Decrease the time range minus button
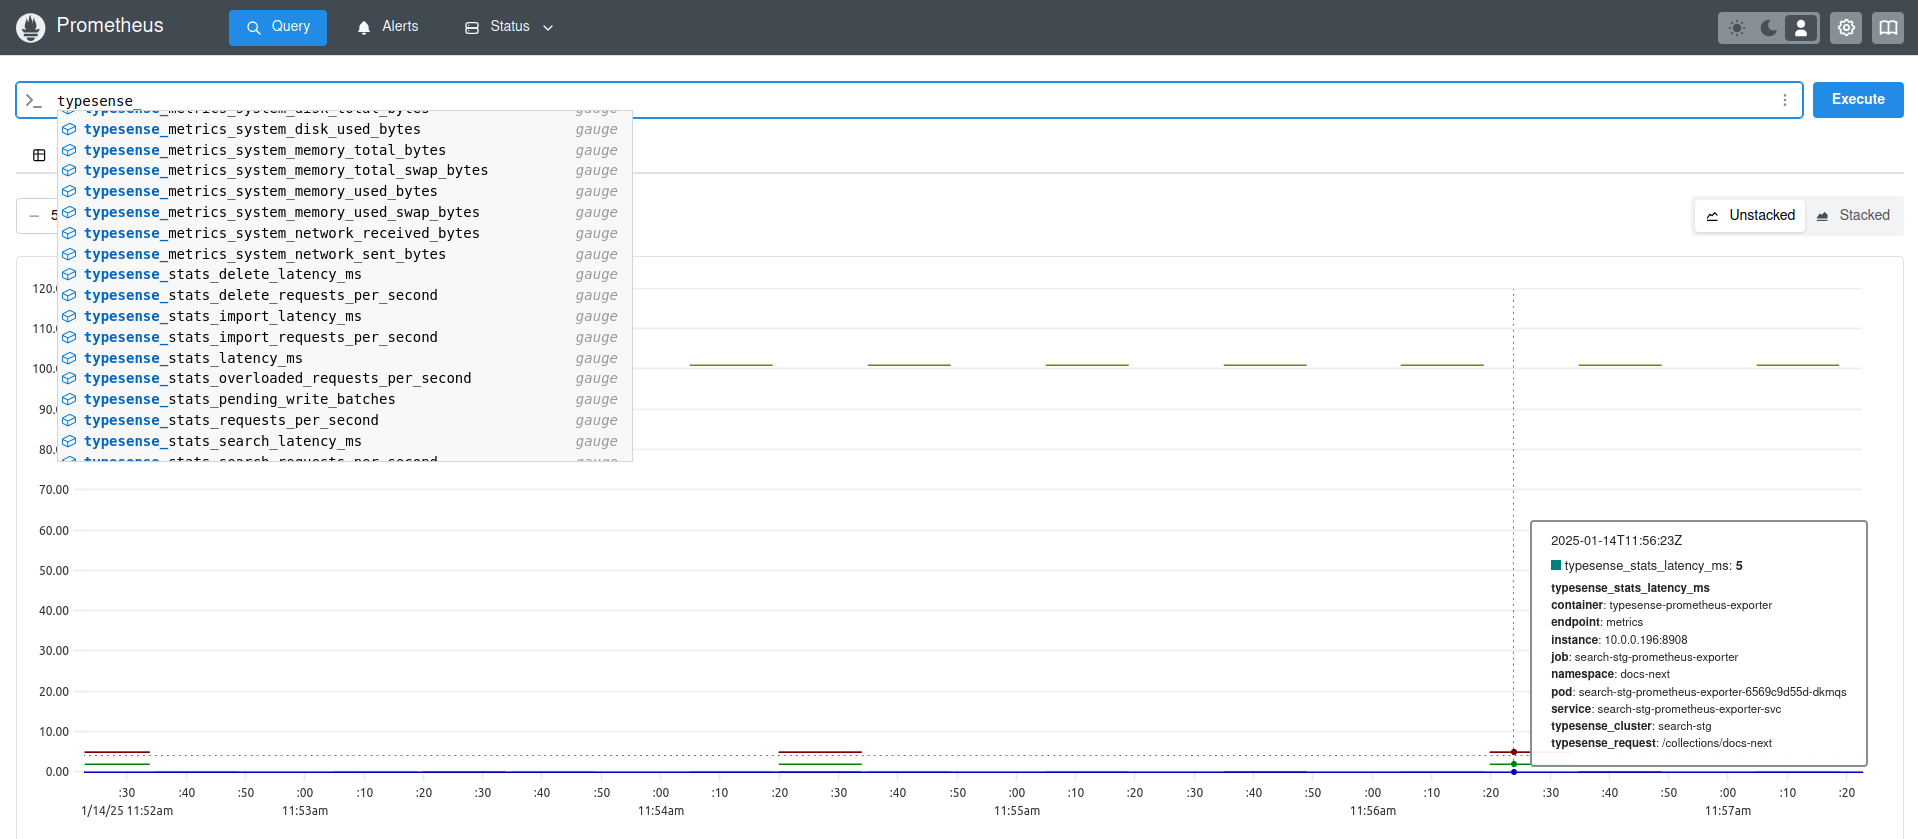This screenshot has width=1918, height=839. click(x=34, y=216)
